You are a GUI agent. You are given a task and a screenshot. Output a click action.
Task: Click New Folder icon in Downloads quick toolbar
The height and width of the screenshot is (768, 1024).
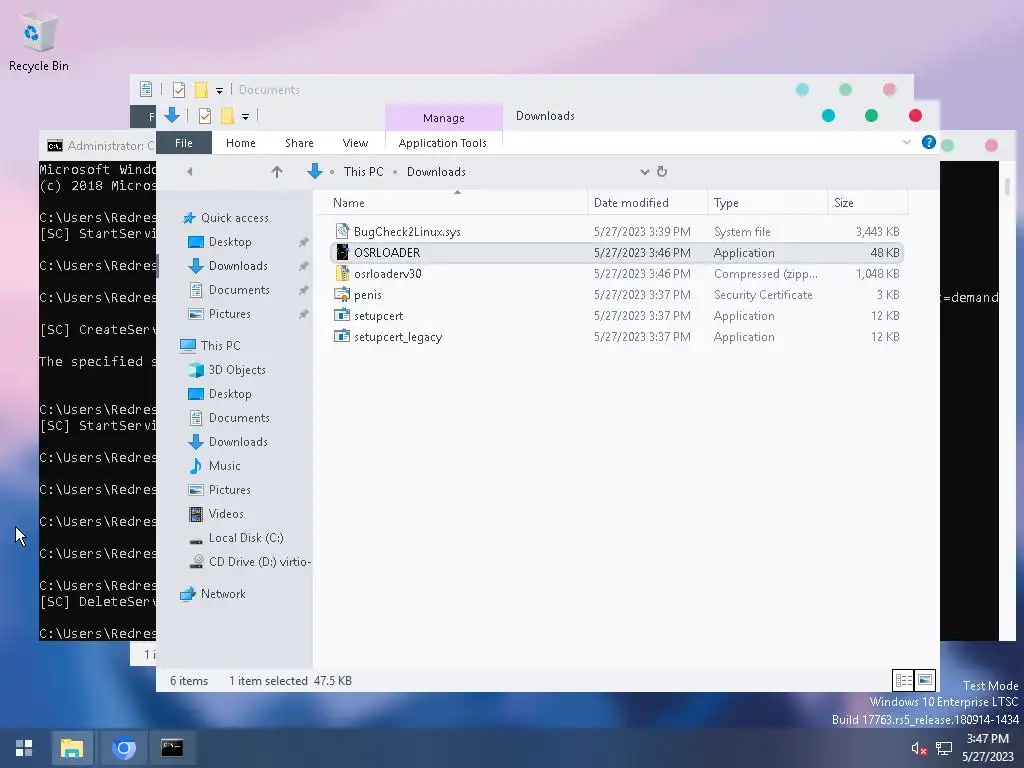pos(227,116)
